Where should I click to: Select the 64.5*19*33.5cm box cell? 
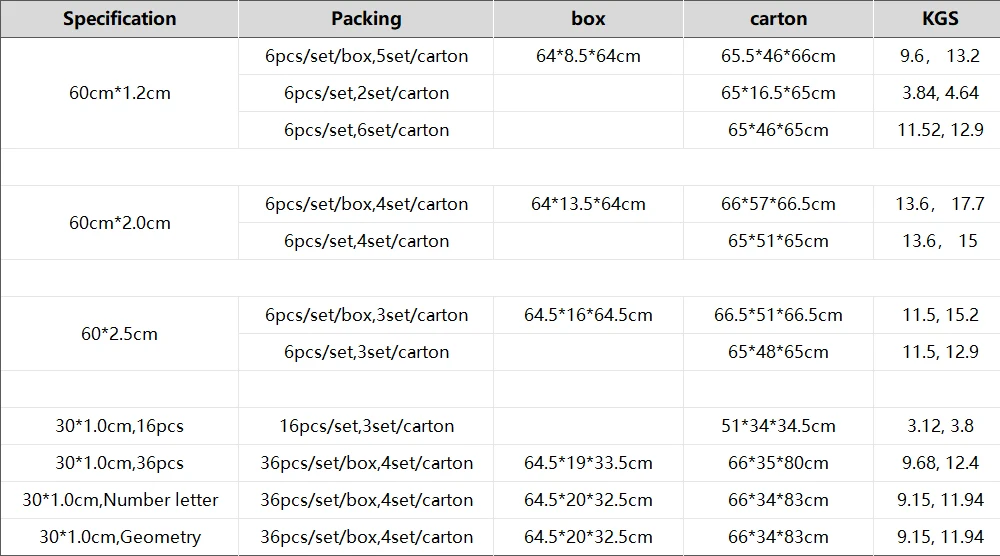point(588,463)
